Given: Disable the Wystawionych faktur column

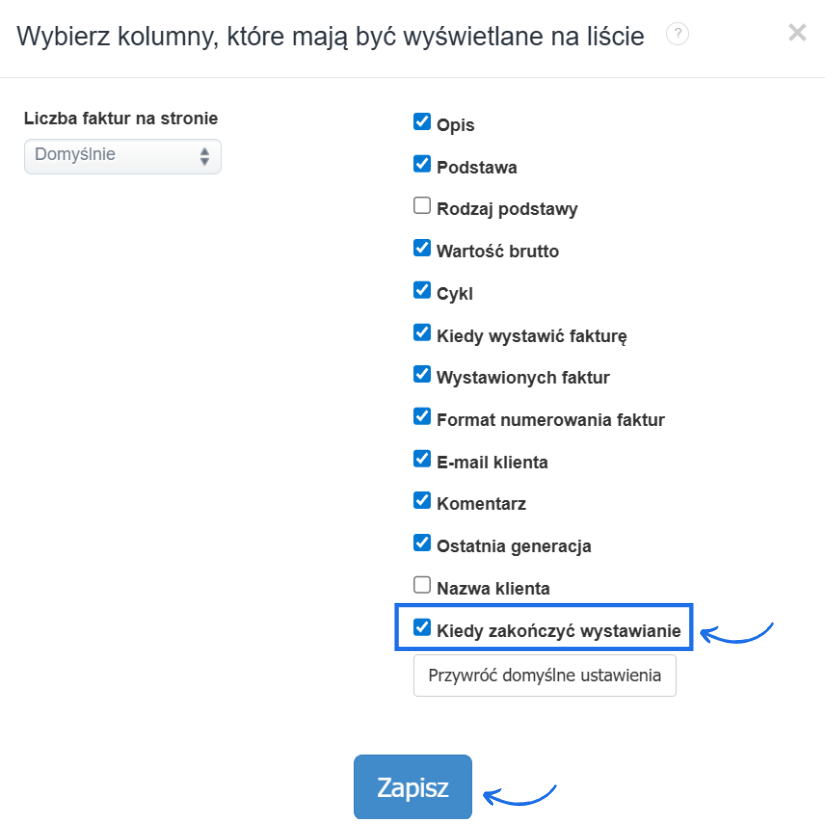Looking at the screenshot, I should (422, 373).
